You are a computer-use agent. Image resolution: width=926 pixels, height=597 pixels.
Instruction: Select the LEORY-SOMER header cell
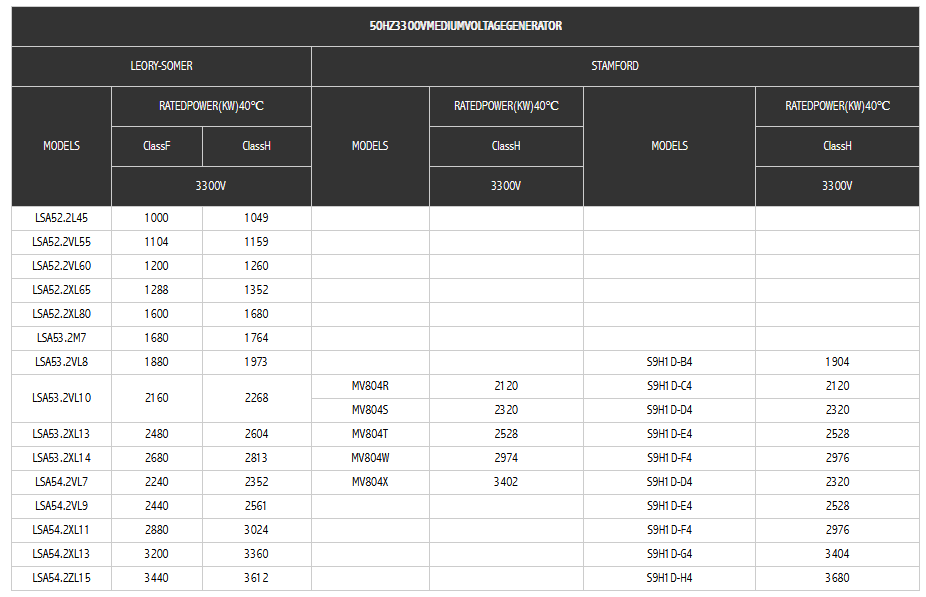[x=161, y=66]
